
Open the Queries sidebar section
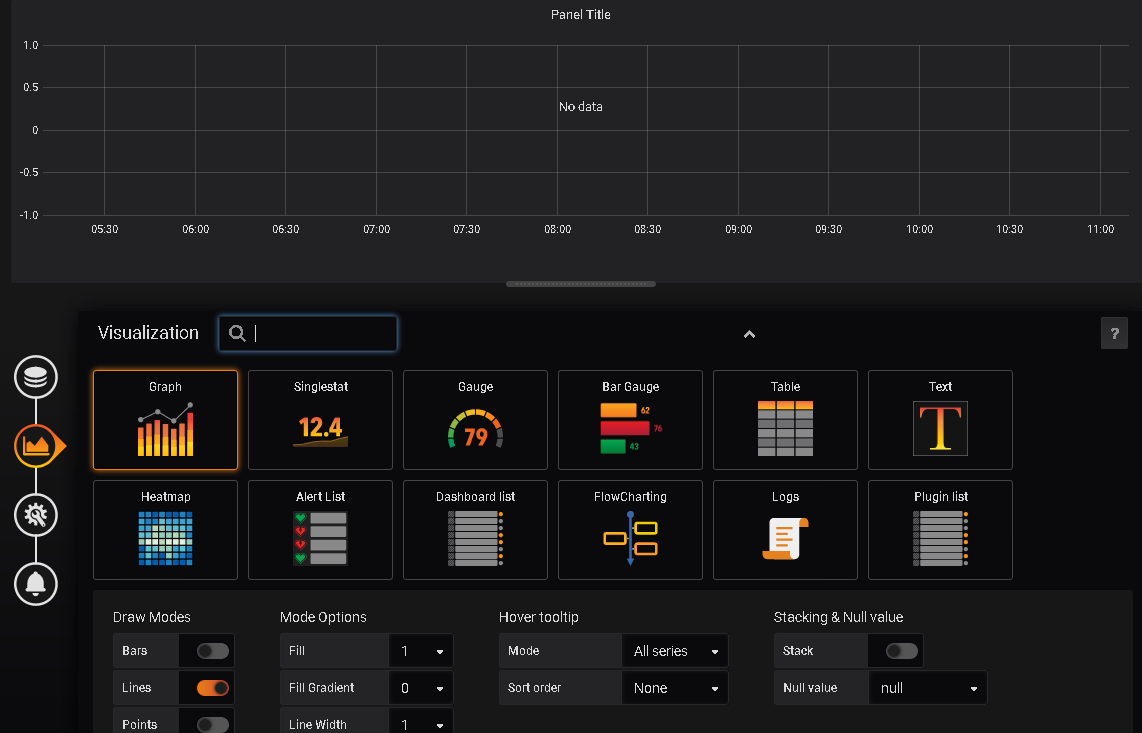36,377
